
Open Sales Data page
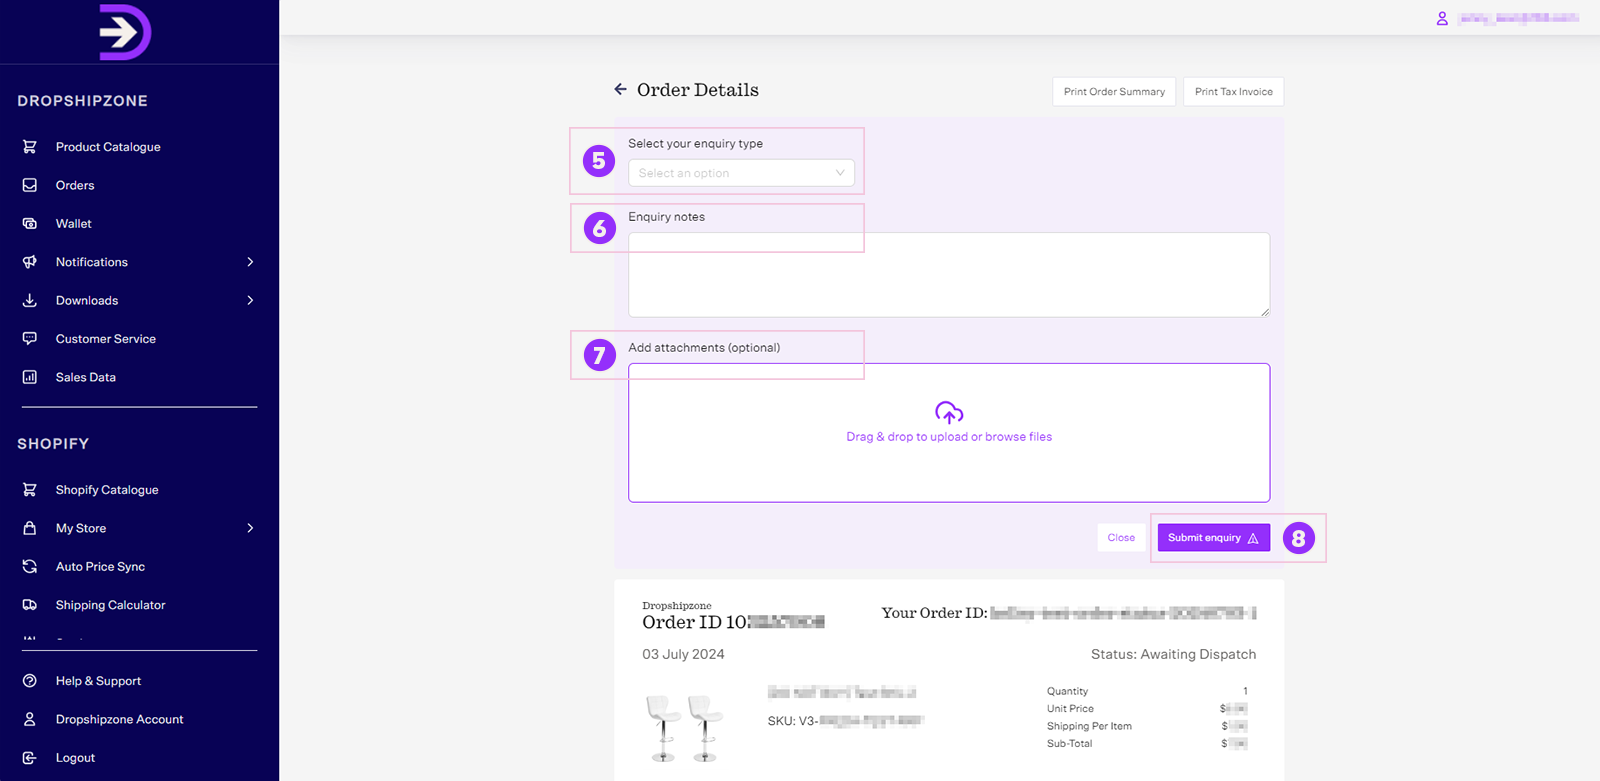(86, 377)
